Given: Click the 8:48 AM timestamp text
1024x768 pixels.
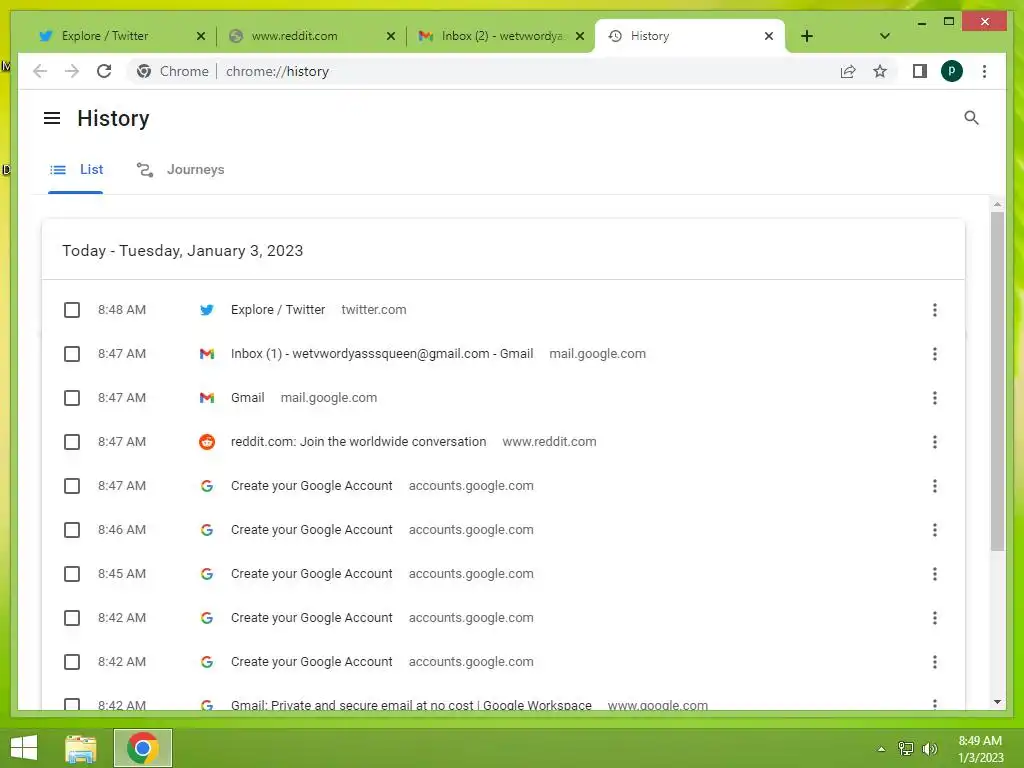Looking at the screenshot, I should pos(122,310).
